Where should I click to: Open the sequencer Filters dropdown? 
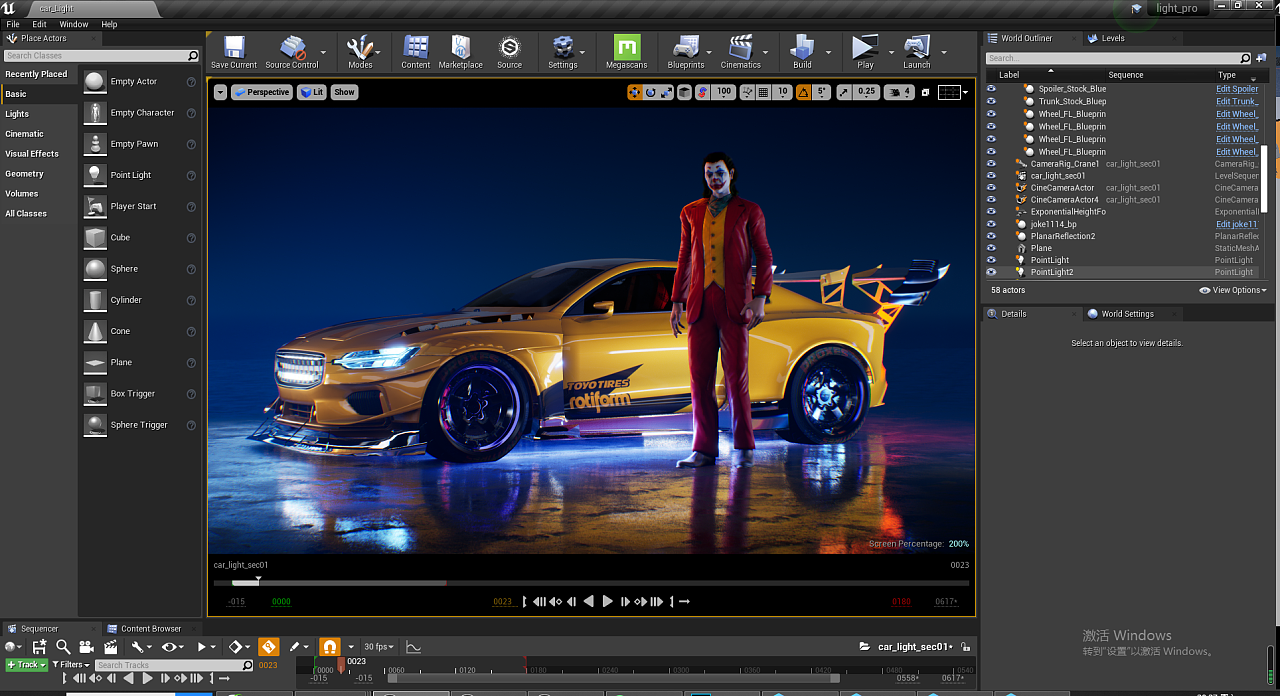tap(72, 665)
